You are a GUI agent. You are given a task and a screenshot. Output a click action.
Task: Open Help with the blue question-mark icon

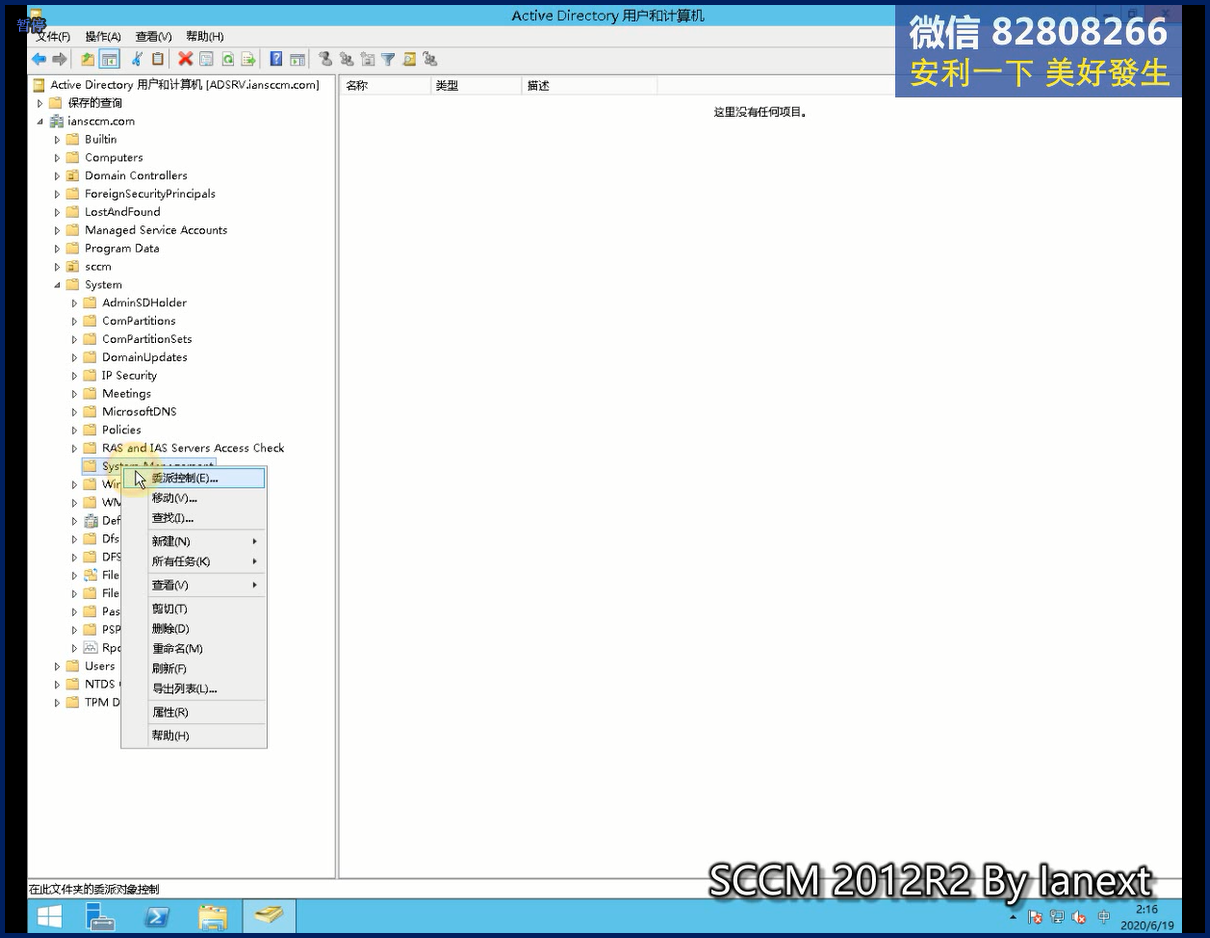point(276,60)
